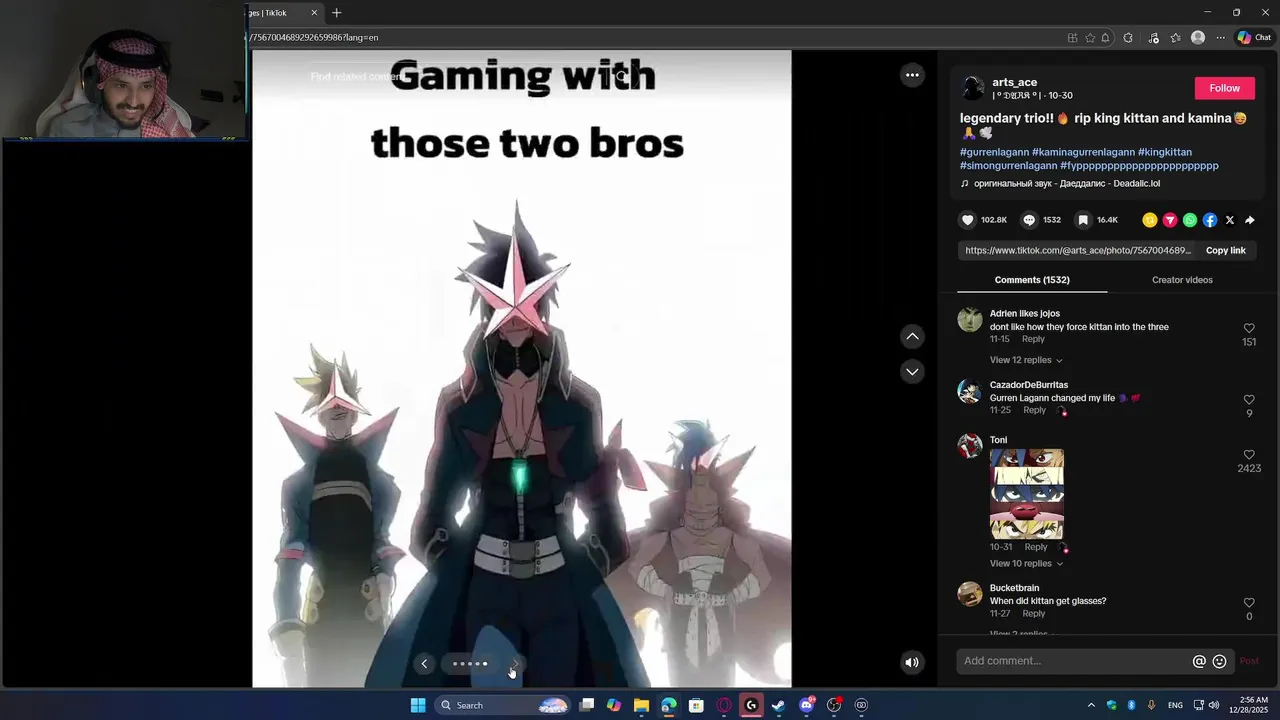Open File Explorer from the taskbar
The image size is (1280, 720).
pyautogui.click(x=641, y=705)
